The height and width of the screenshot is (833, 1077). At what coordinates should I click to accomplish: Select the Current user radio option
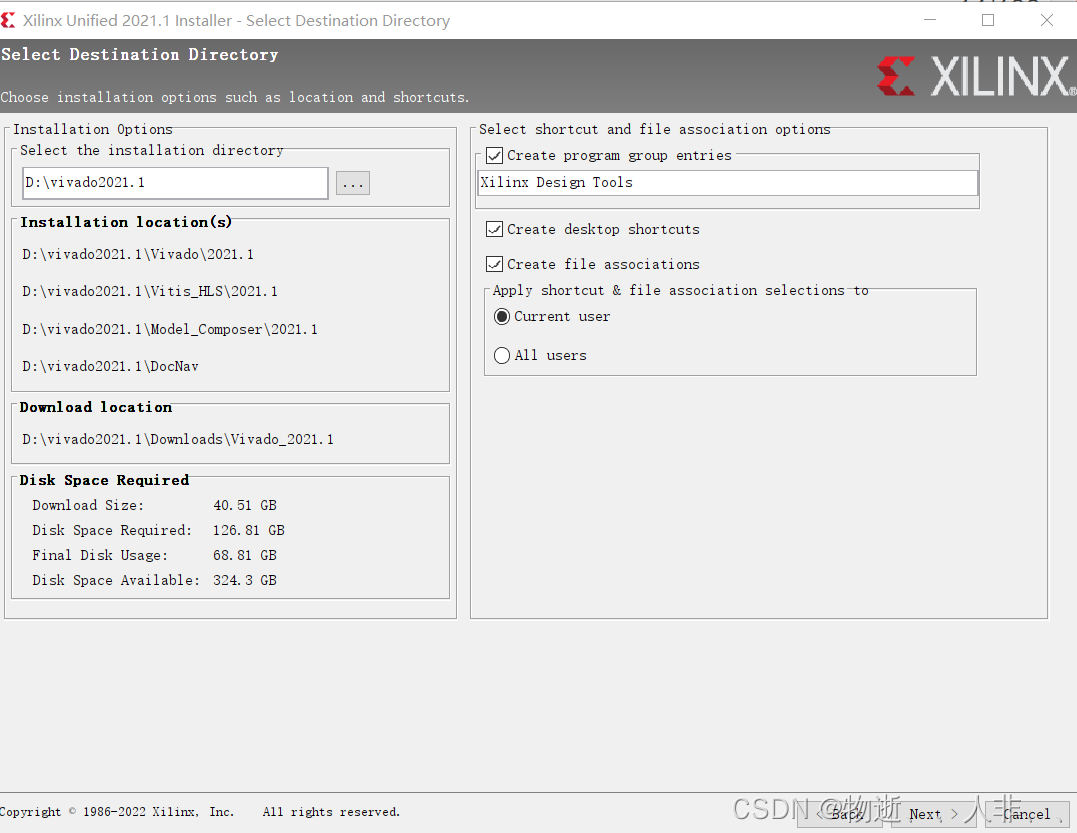point(502,317)
